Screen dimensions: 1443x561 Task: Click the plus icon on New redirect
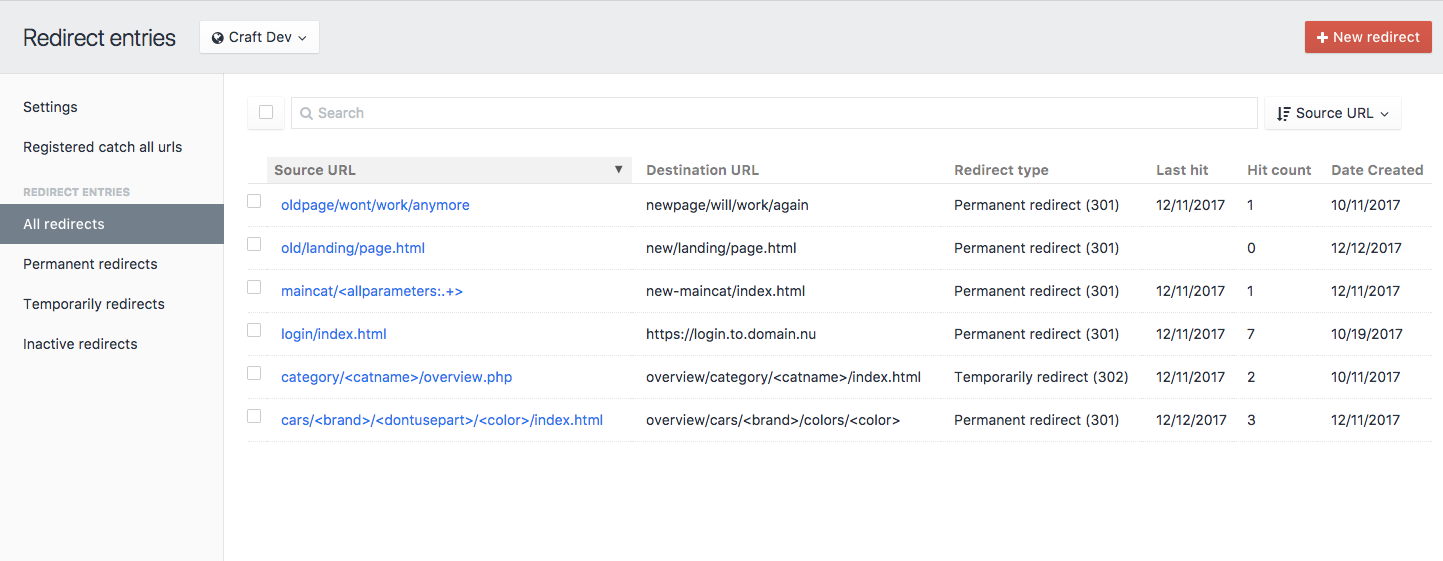tap(1322, 38)
